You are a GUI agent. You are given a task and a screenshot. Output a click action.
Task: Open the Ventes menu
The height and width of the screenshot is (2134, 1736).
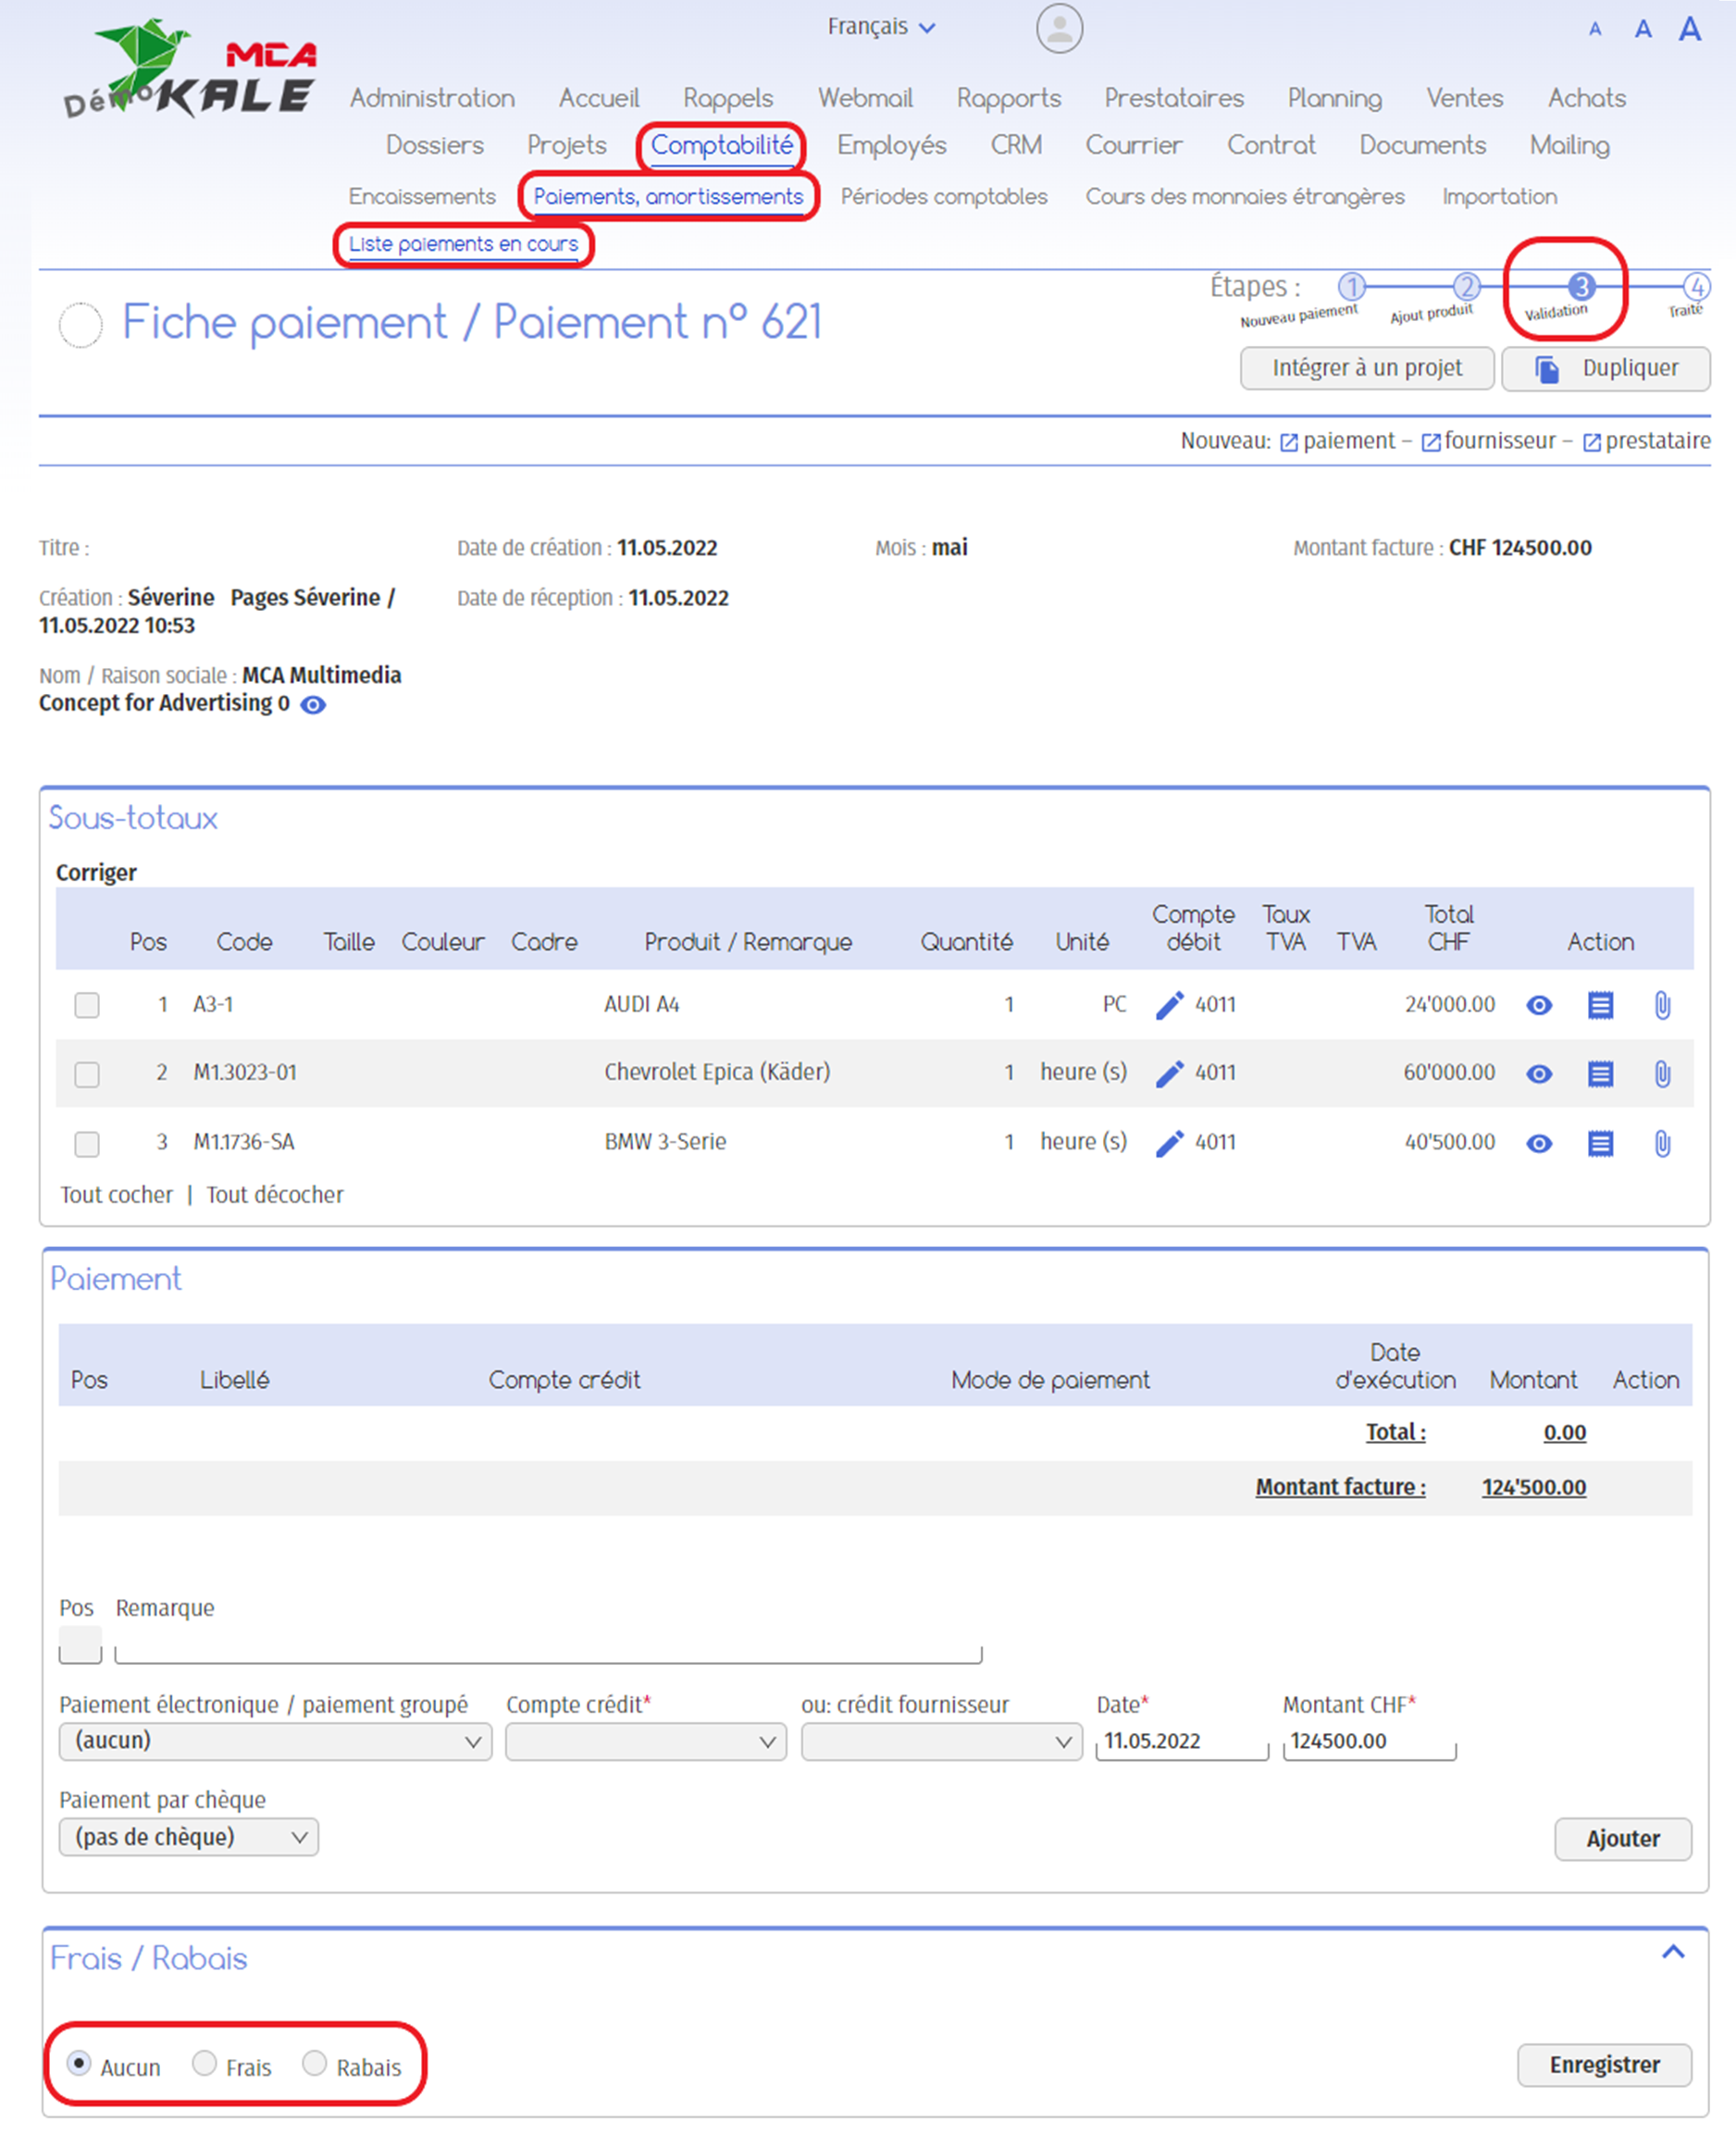tap(1464, 98)
